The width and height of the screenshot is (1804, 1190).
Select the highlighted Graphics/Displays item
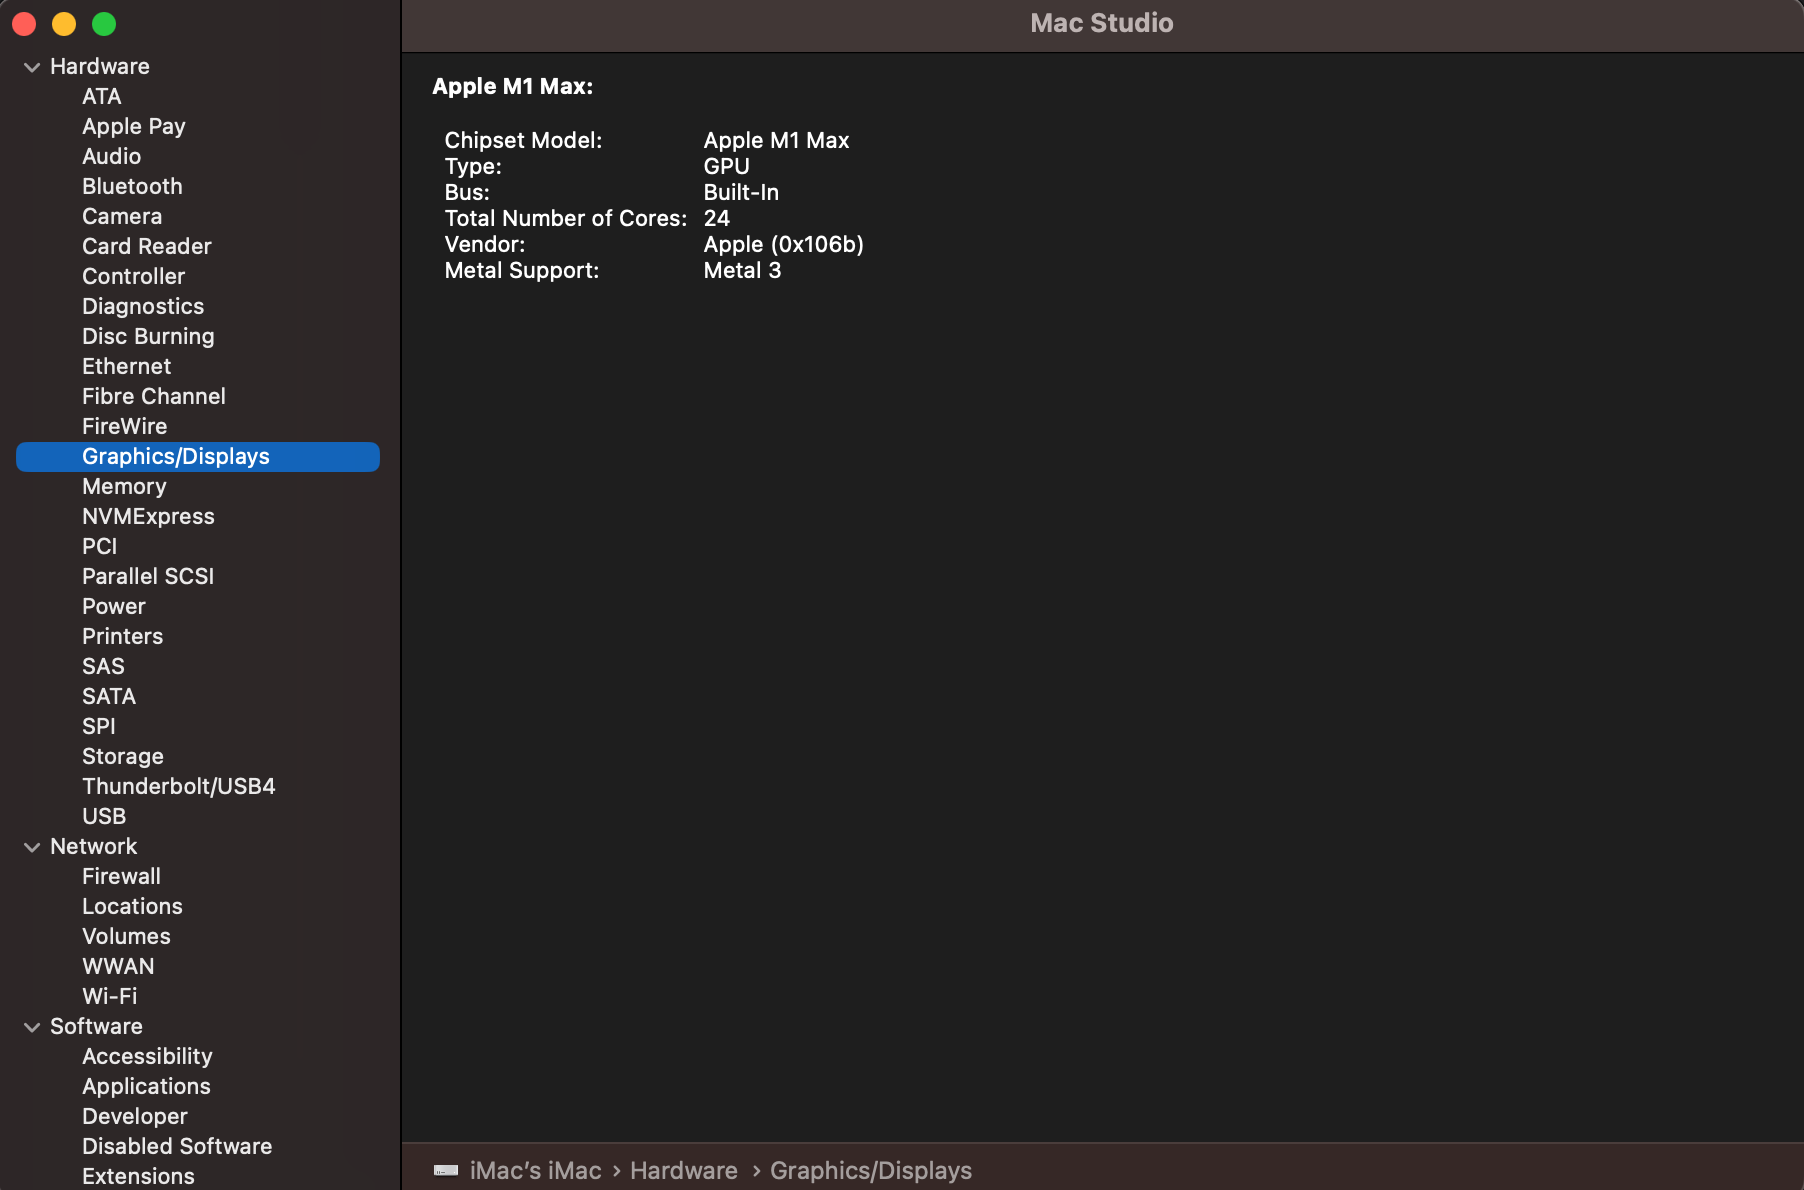pyautogui.click(x=198, y=457)
